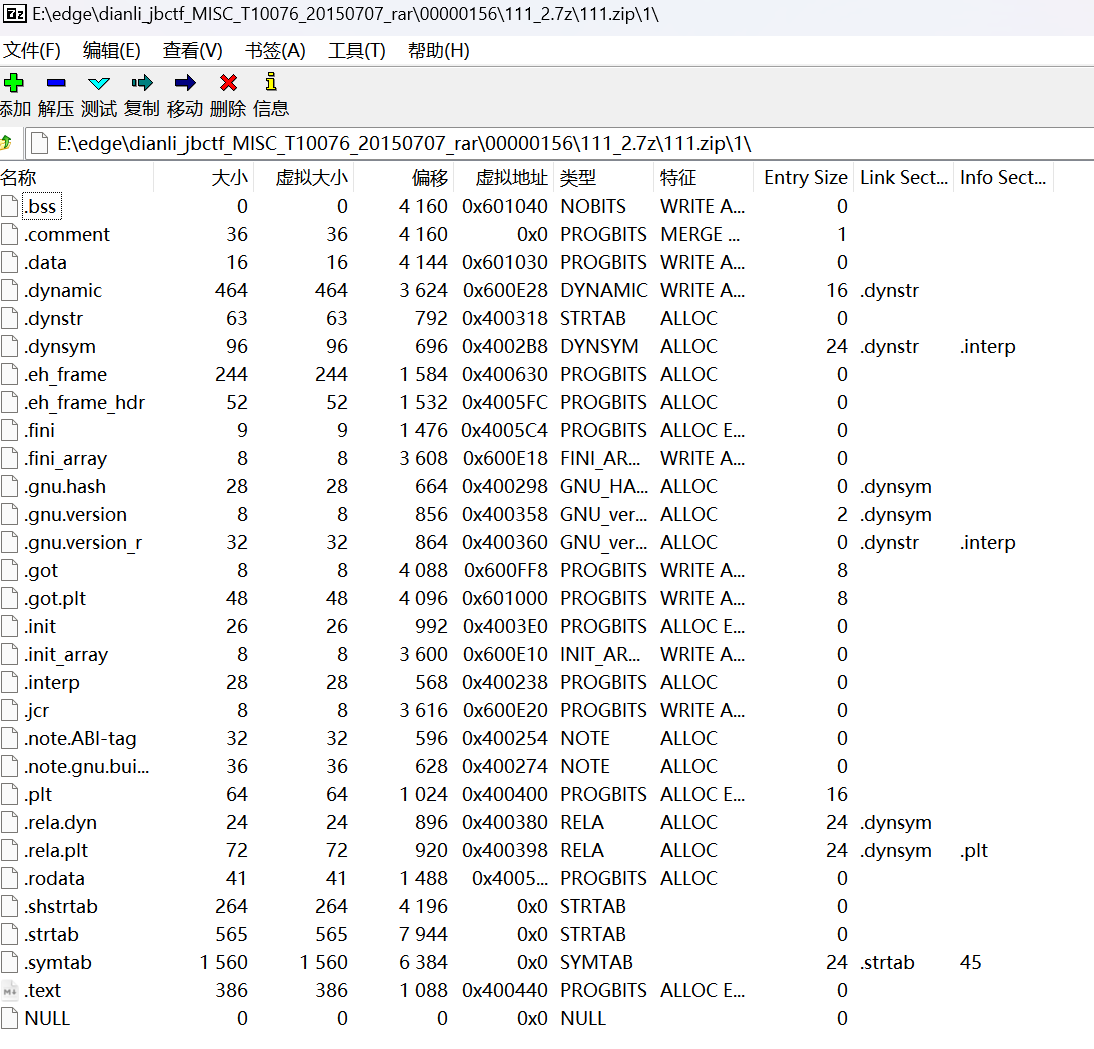The width and height of the screenshot is (1094, 1049).
Task: Click the file icon of .eh_frame
Action: tap(10, 375)
